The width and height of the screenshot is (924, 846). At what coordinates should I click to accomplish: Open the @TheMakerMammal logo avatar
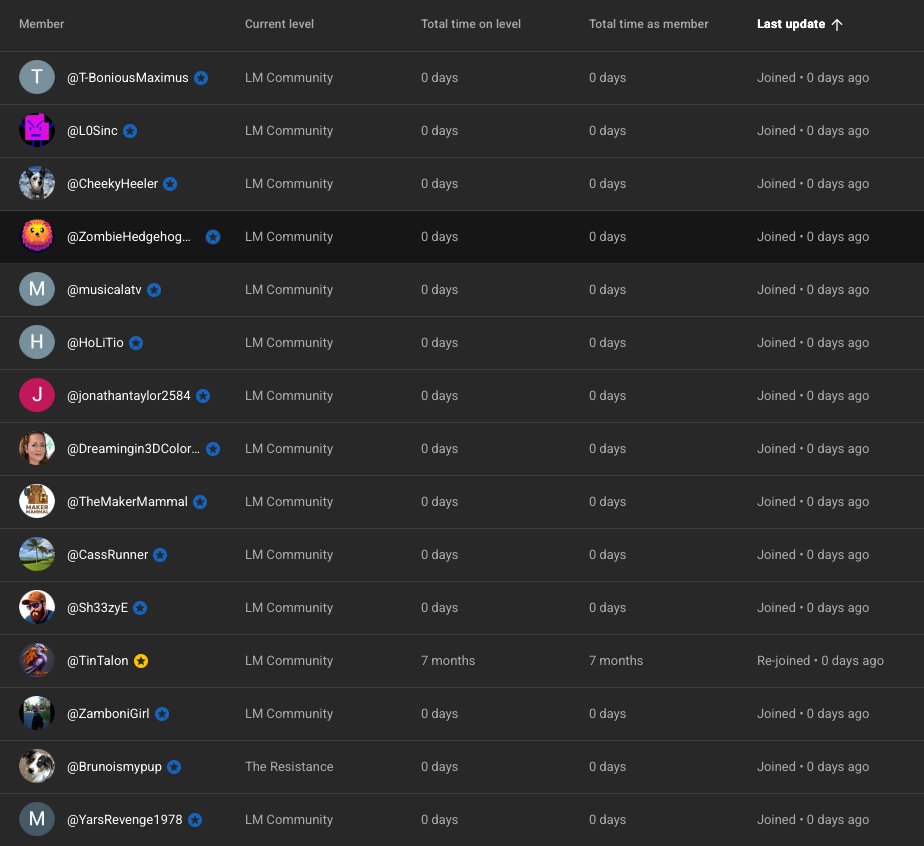[x=37, y=501]
